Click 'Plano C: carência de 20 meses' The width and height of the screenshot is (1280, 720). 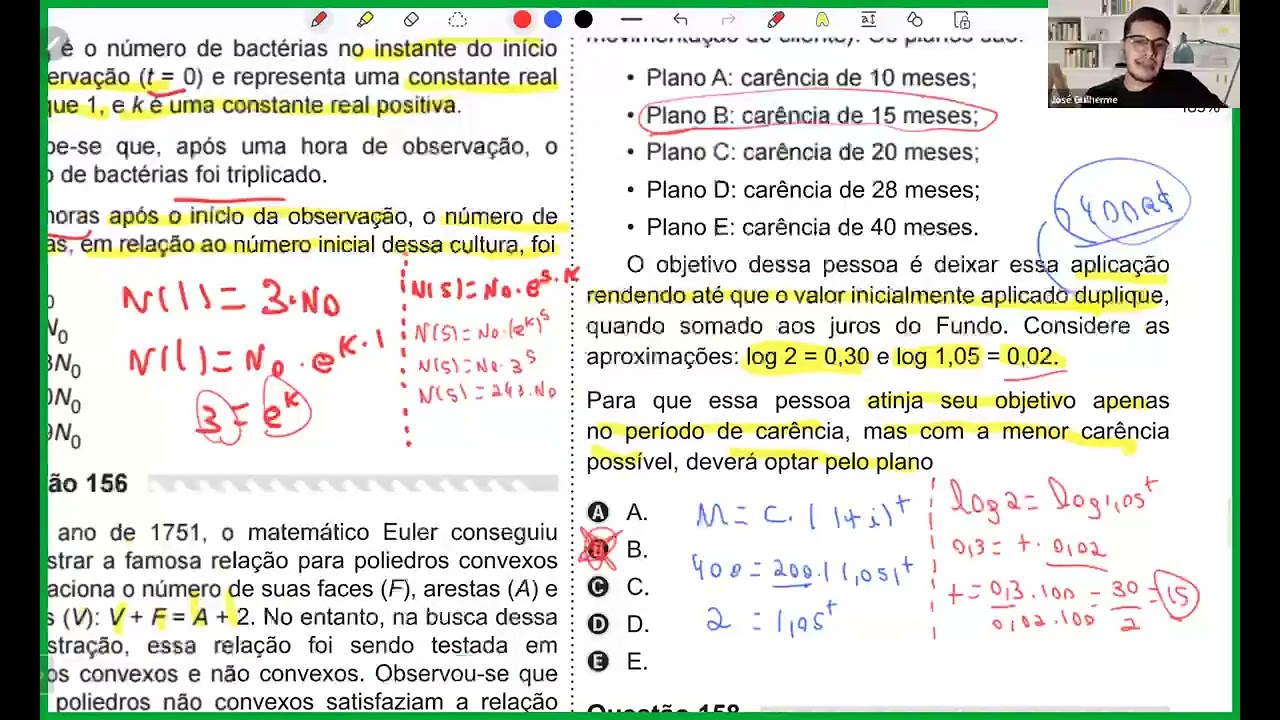click(812, 152)
